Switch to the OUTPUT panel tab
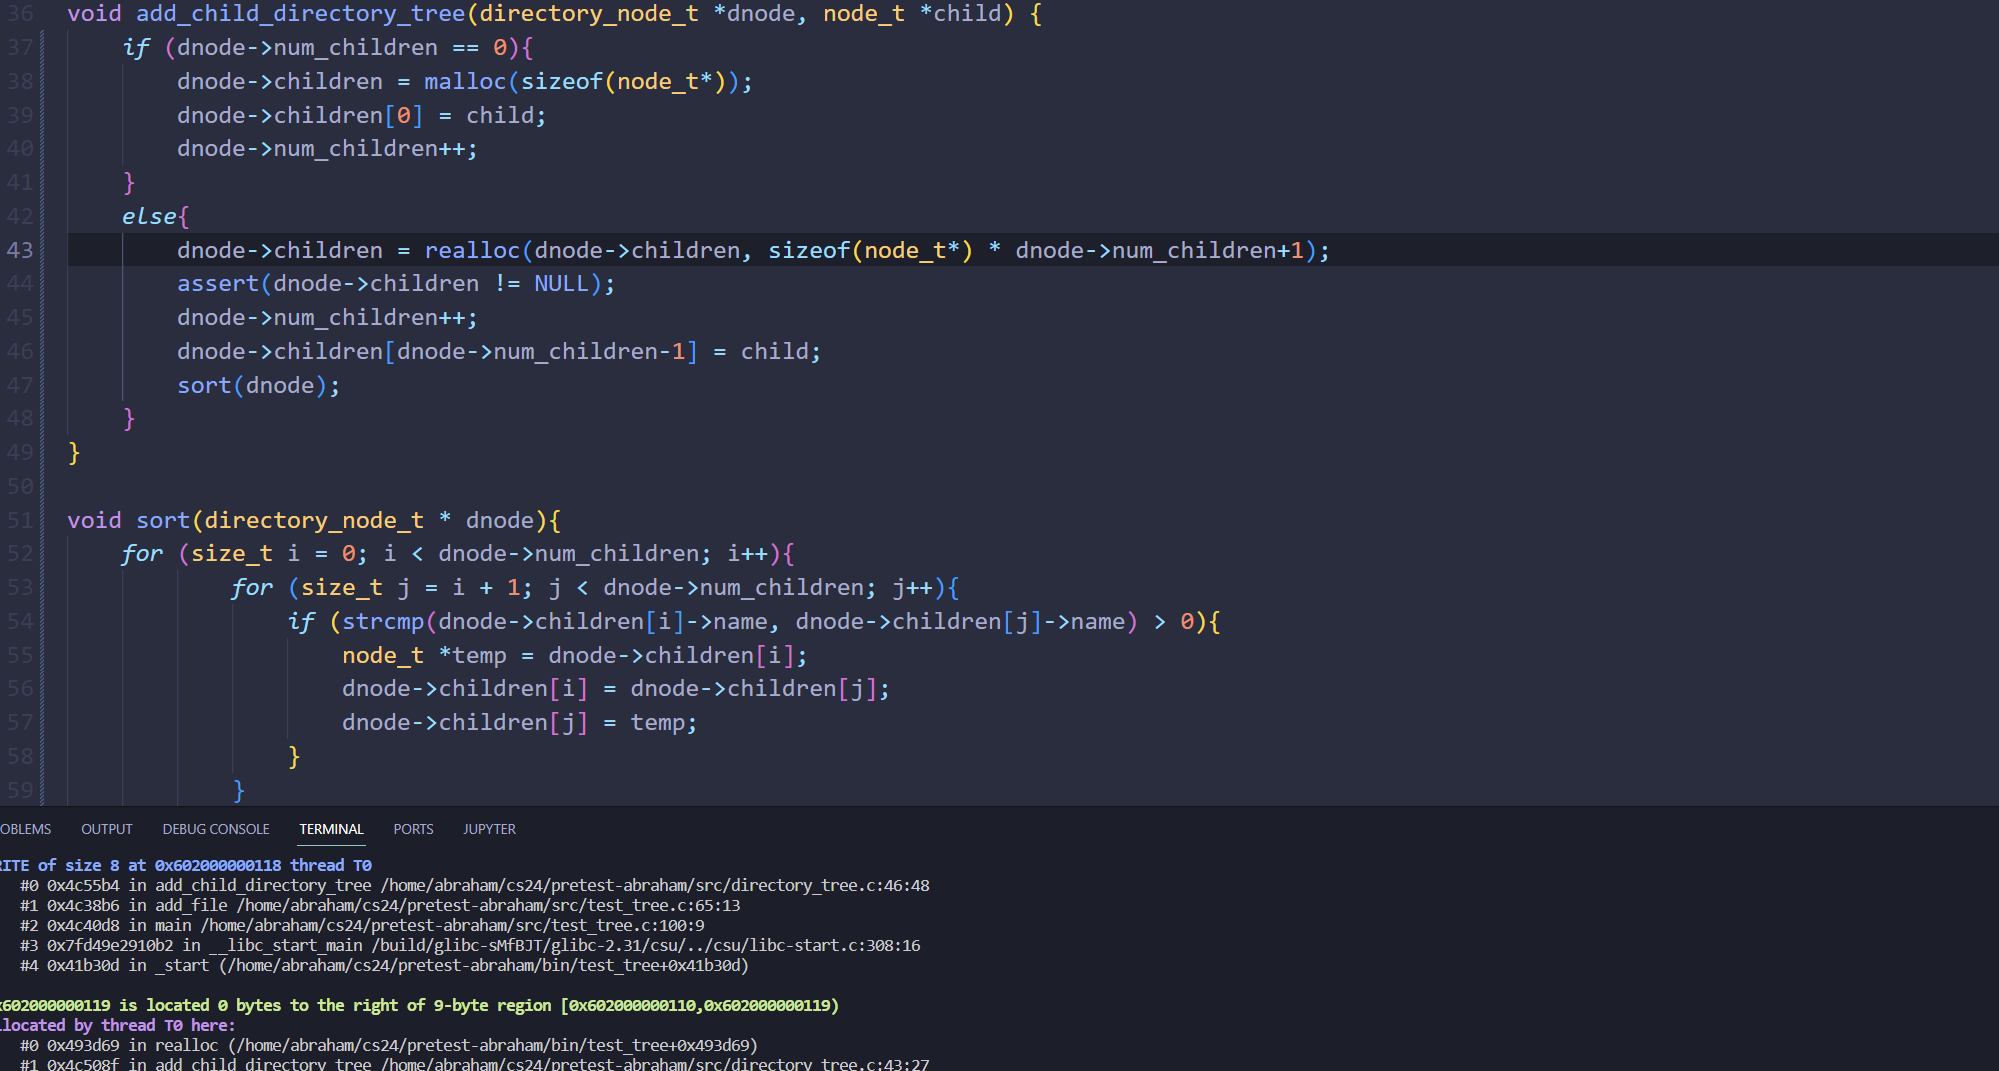Viewport: 1999px width, 1071px height. [106, 829]
